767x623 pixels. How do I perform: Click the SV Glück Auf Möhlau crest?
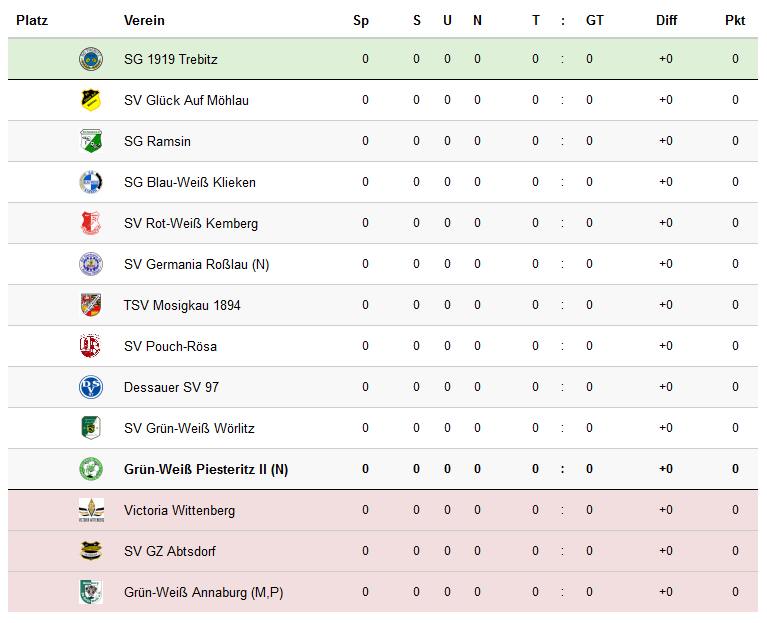(91, 100)
